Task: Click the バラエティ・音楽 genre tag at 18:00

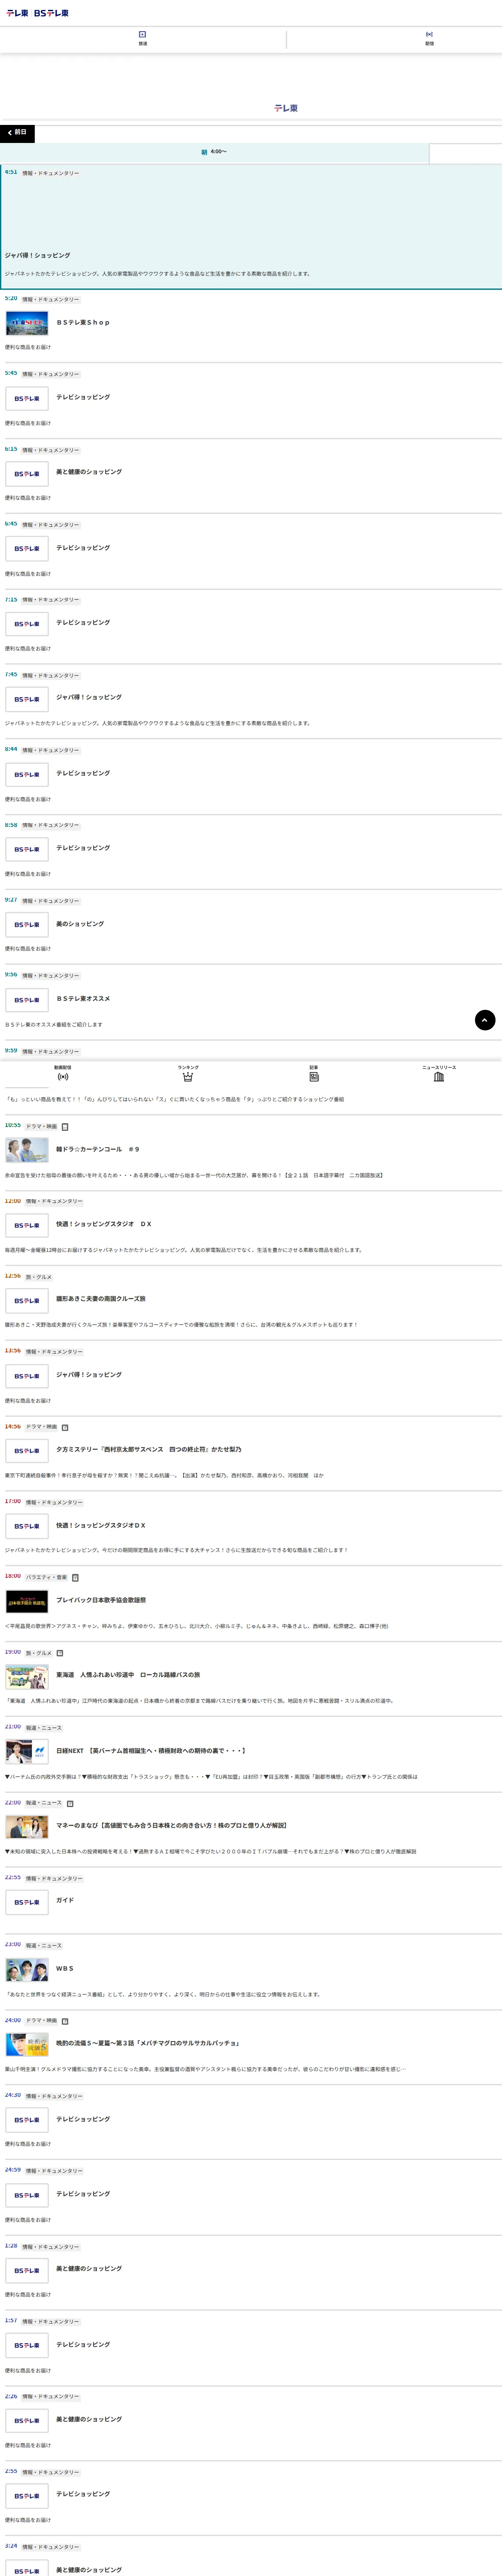Action: pyautogui.click(x=46, y=1578)
